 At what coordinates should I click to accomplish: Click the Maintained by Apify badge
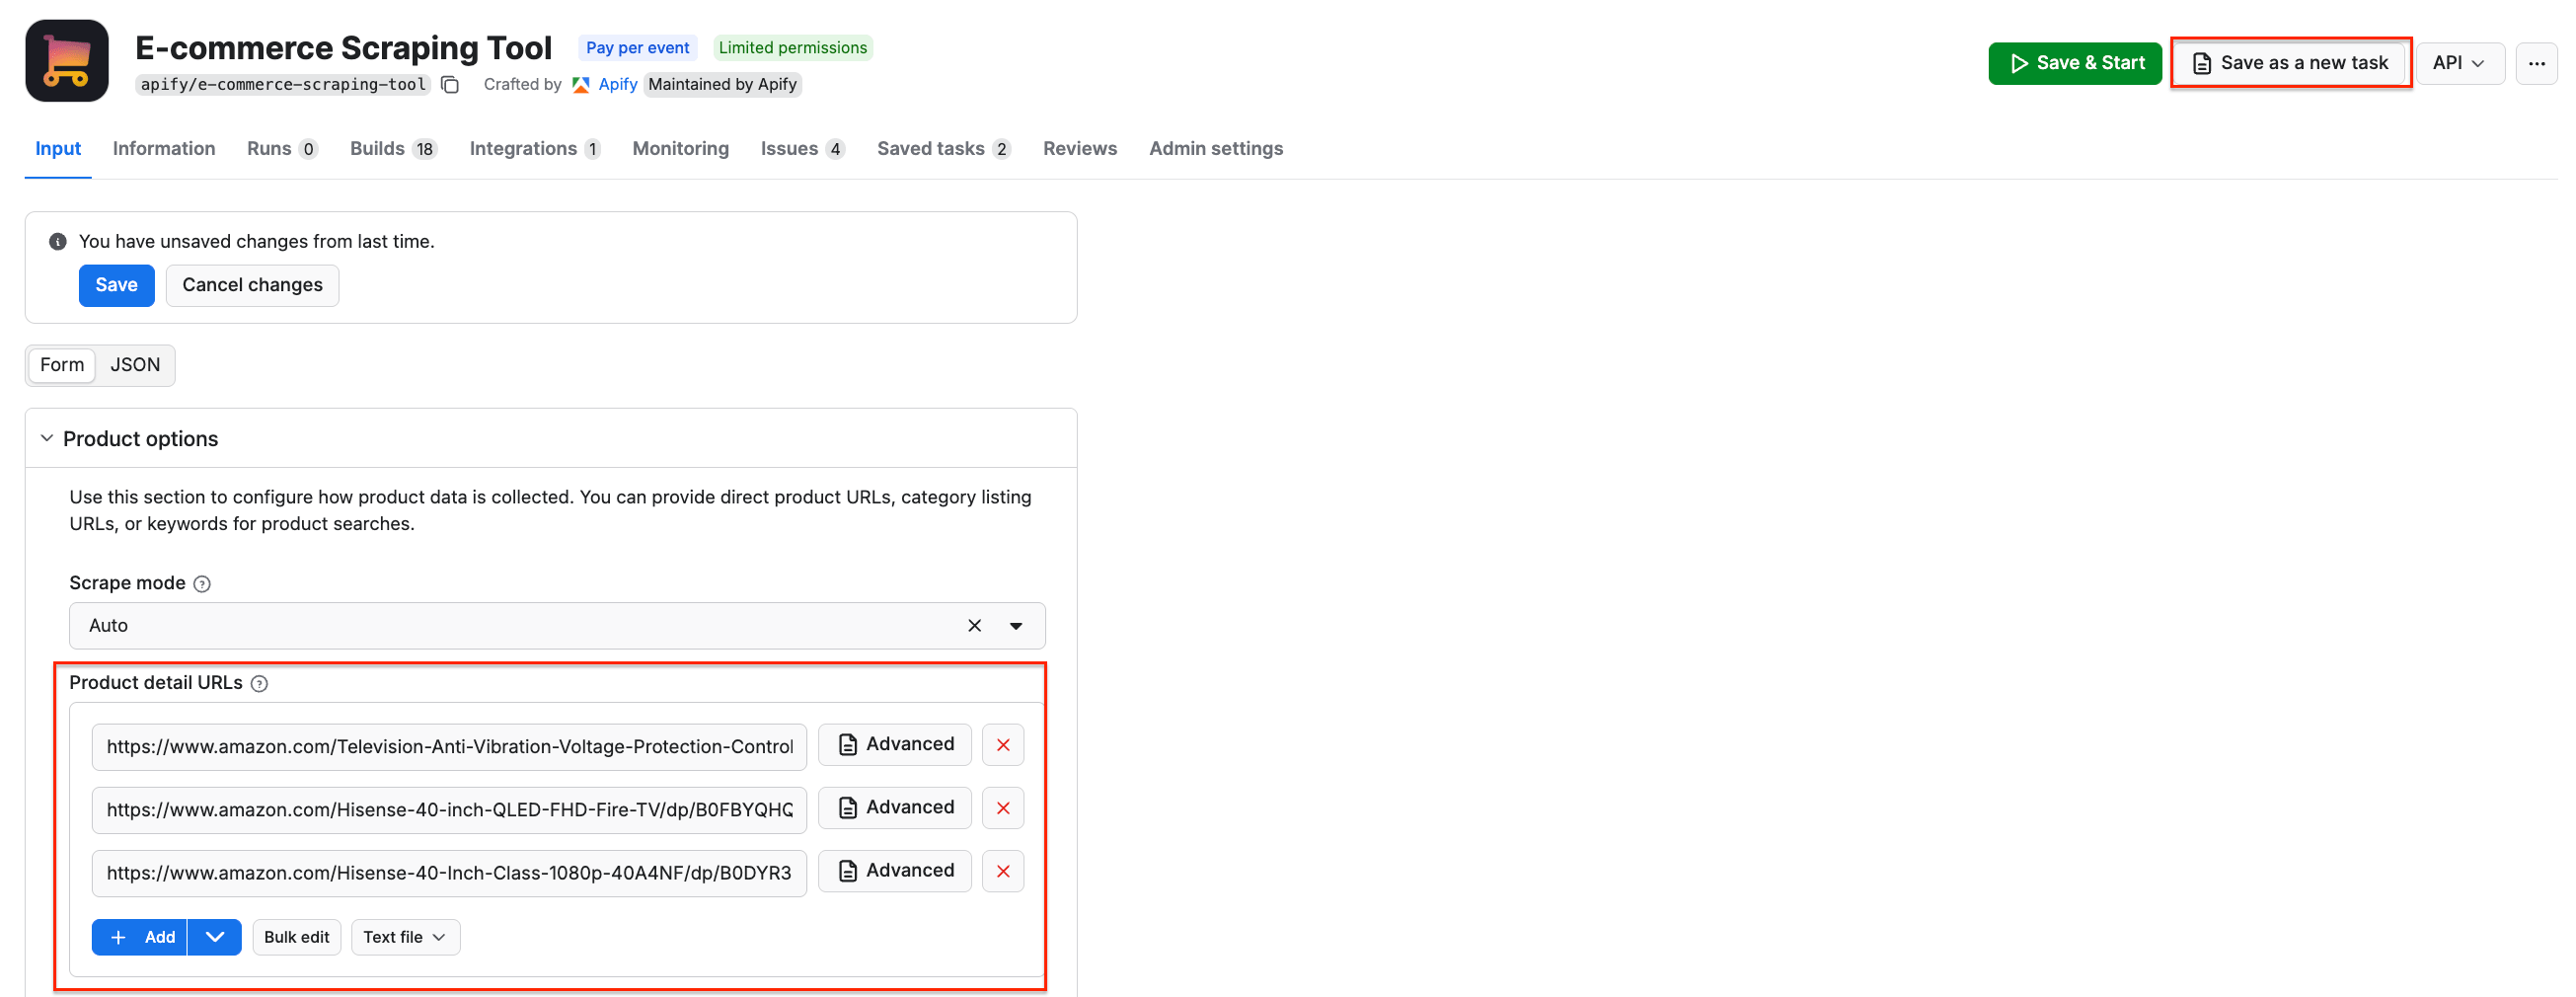723,85
